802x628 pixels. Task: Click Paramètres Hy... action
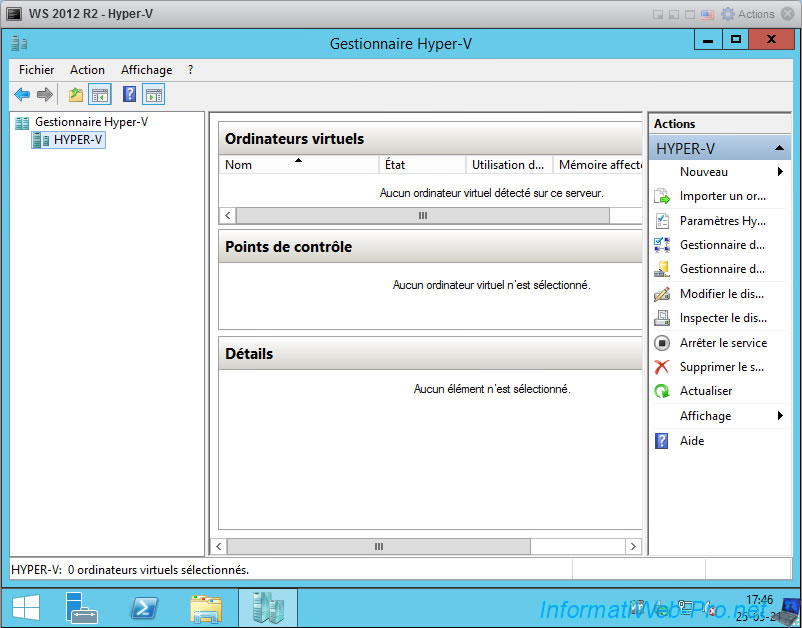tap(722, 221)
